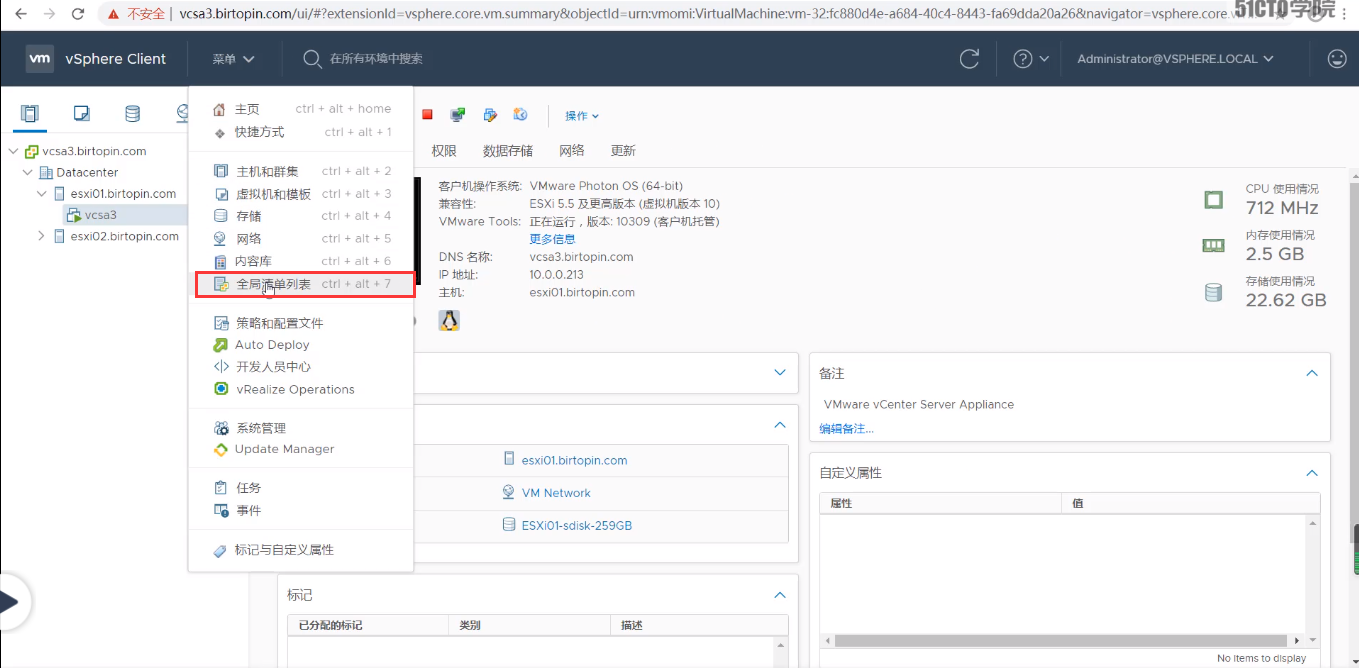Collapse the 备注 panel

tap(1312, 373)
